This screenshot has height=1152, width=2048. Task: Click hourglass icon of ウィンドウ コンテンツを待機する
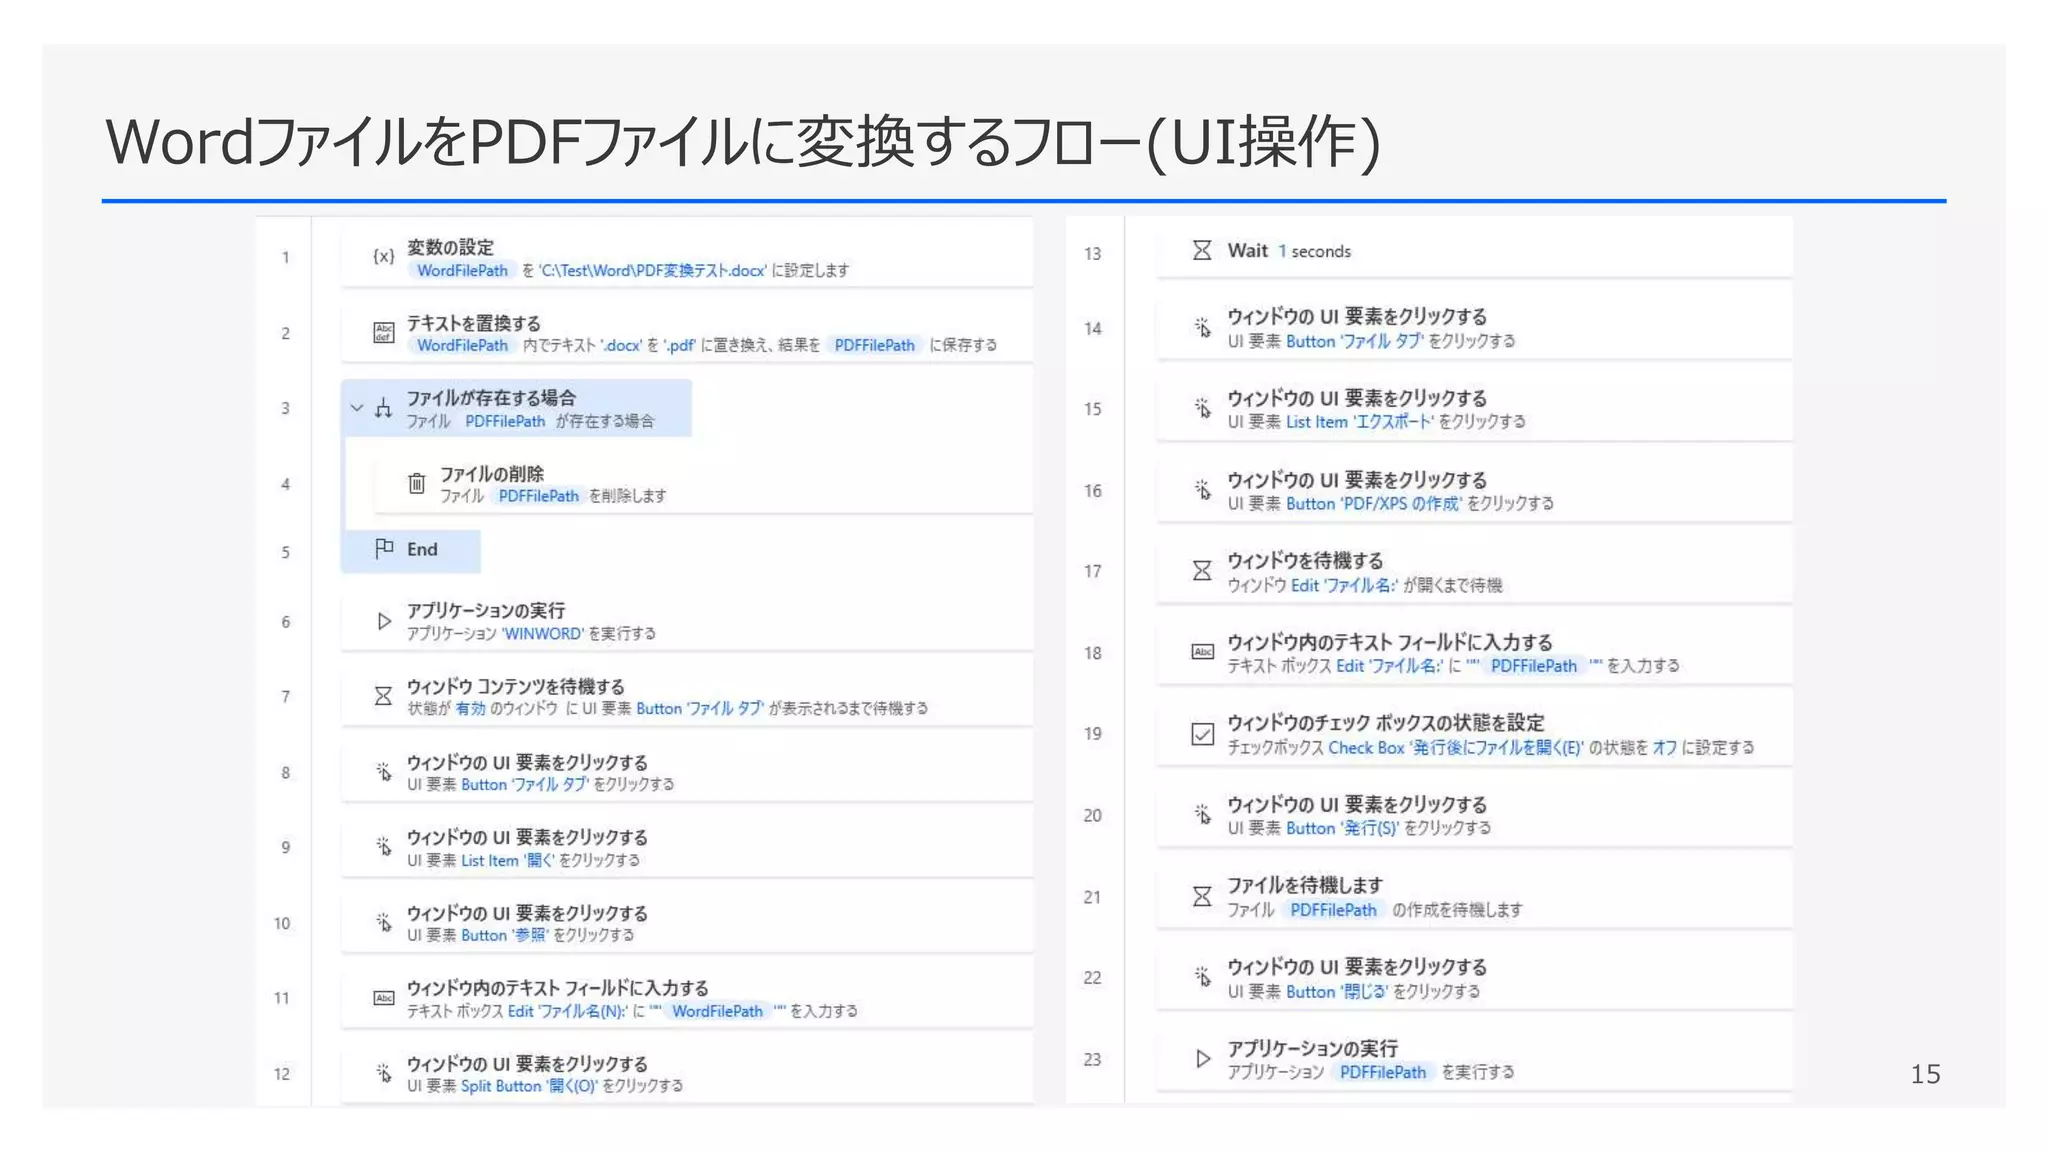[383, 696]
